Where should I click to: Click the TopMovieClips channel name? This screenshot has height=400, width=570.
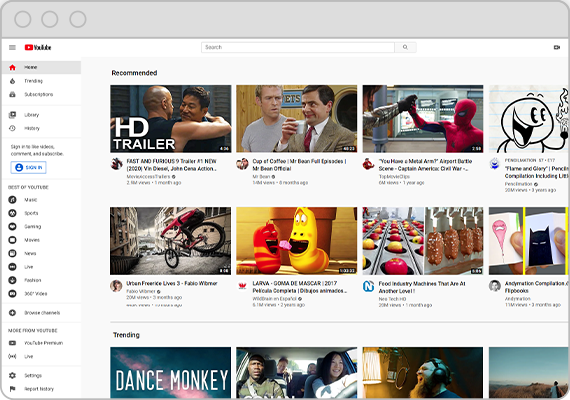click(394, 176)
